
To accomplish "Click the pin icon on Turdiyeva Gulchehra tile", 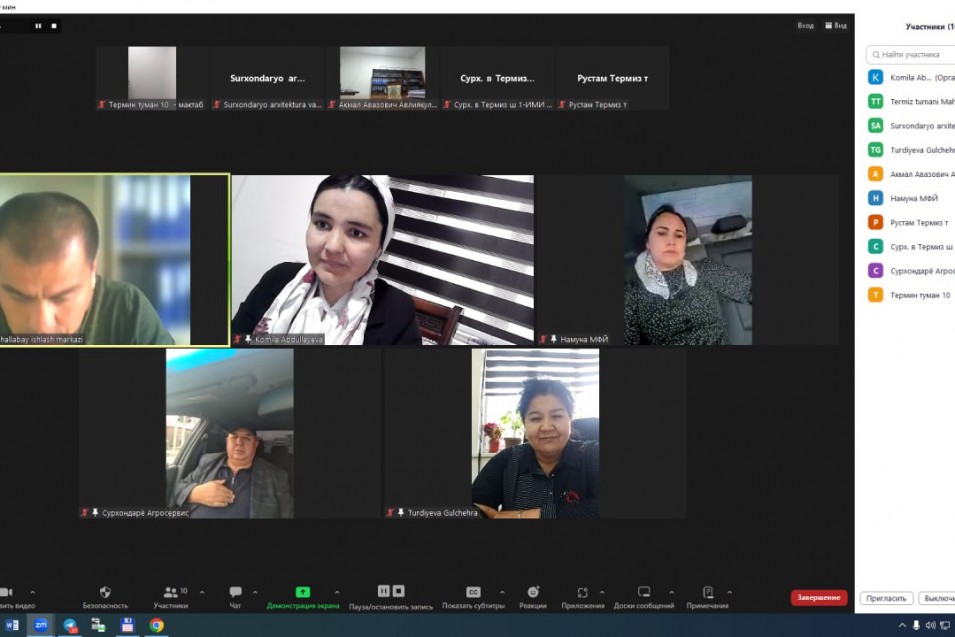I will click(x=400, y=513).
